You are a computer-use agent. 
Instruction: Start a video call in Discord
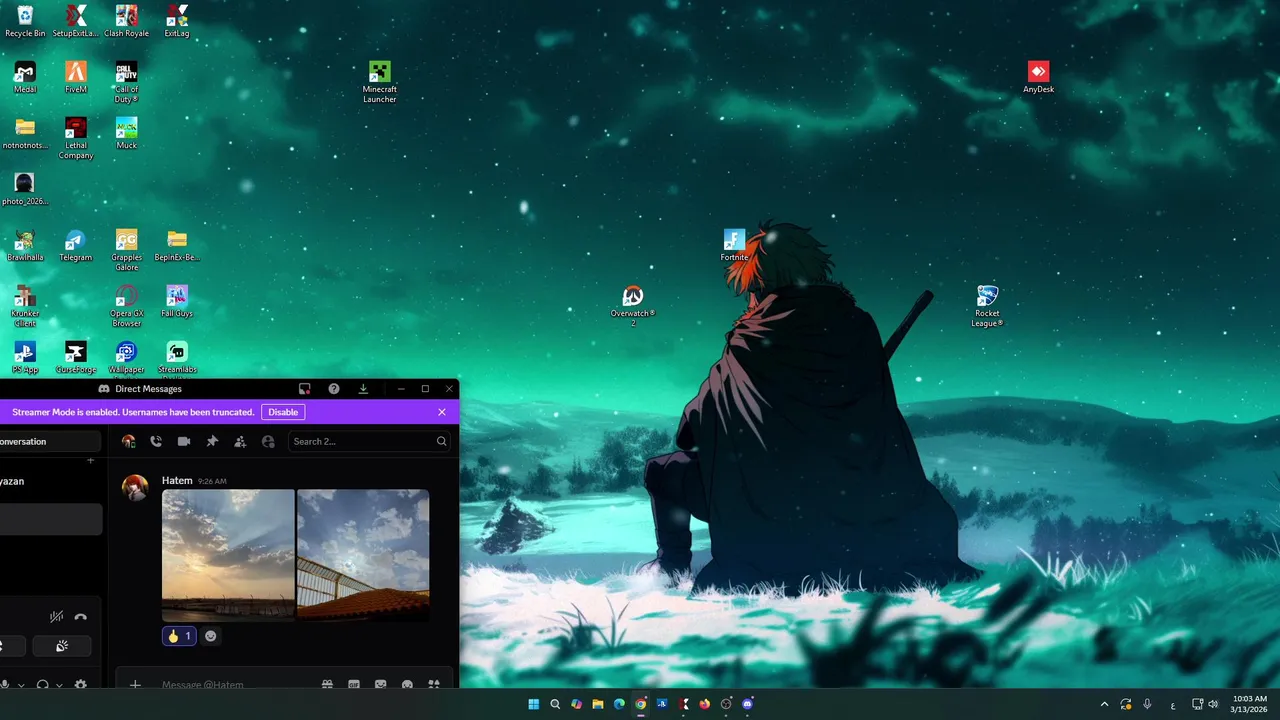point(184,441)
